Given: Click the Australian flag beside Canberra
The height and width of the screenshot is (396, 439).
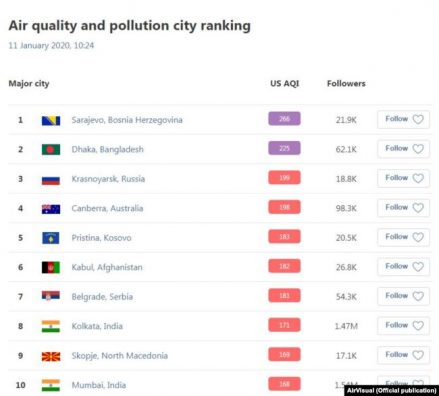Looking at the screenshot, I should tap(51, 209).
